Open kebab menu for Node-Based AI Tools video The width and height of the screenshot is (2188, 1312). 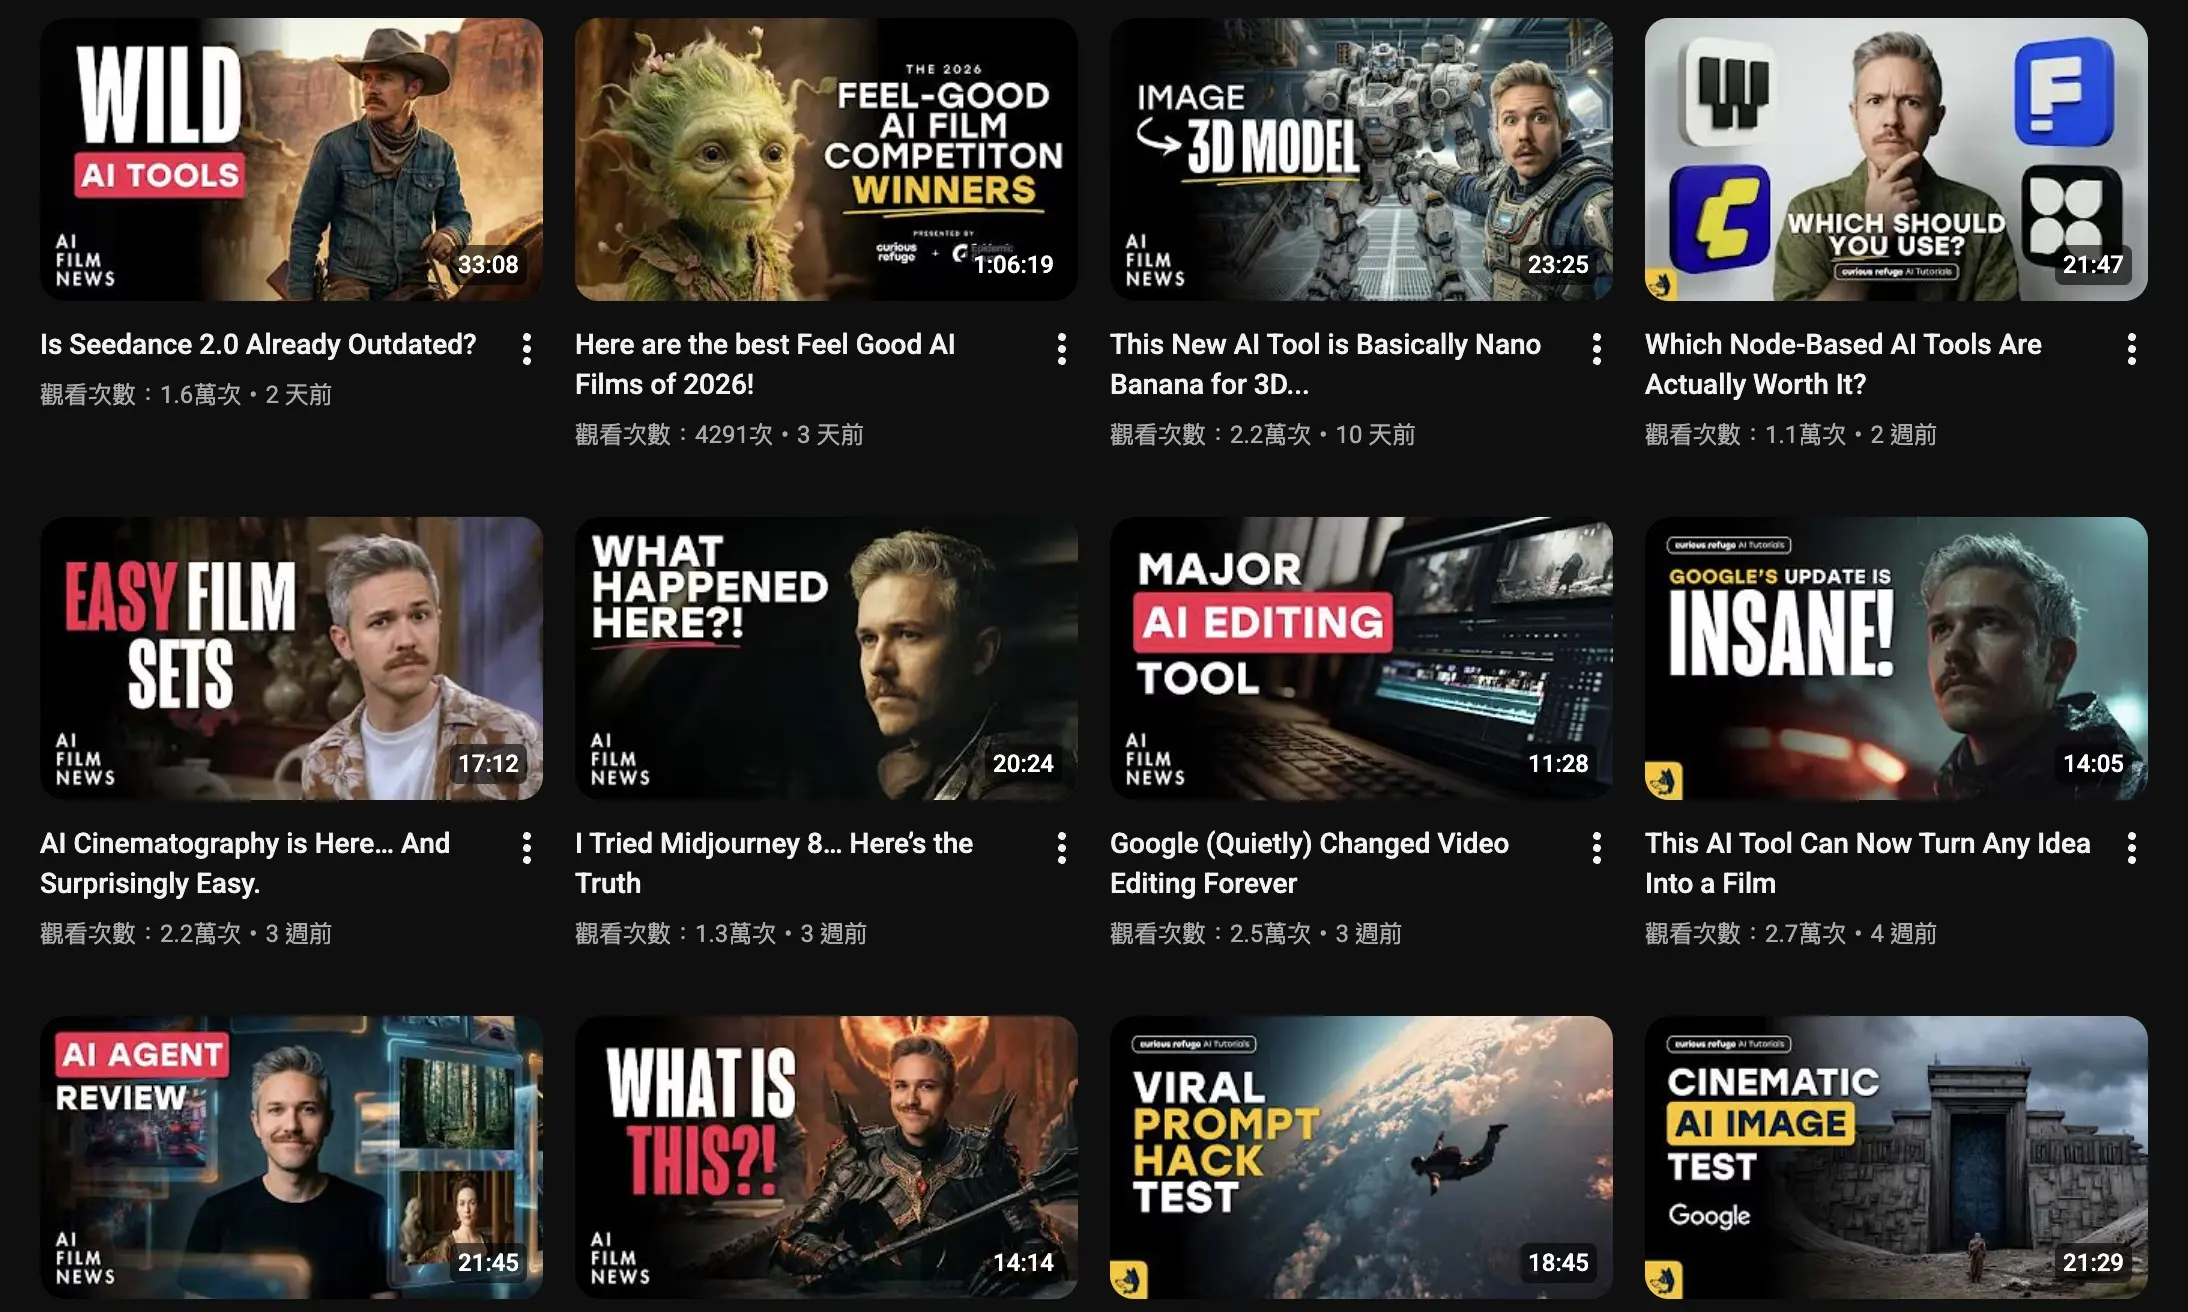coord(2132,349)
